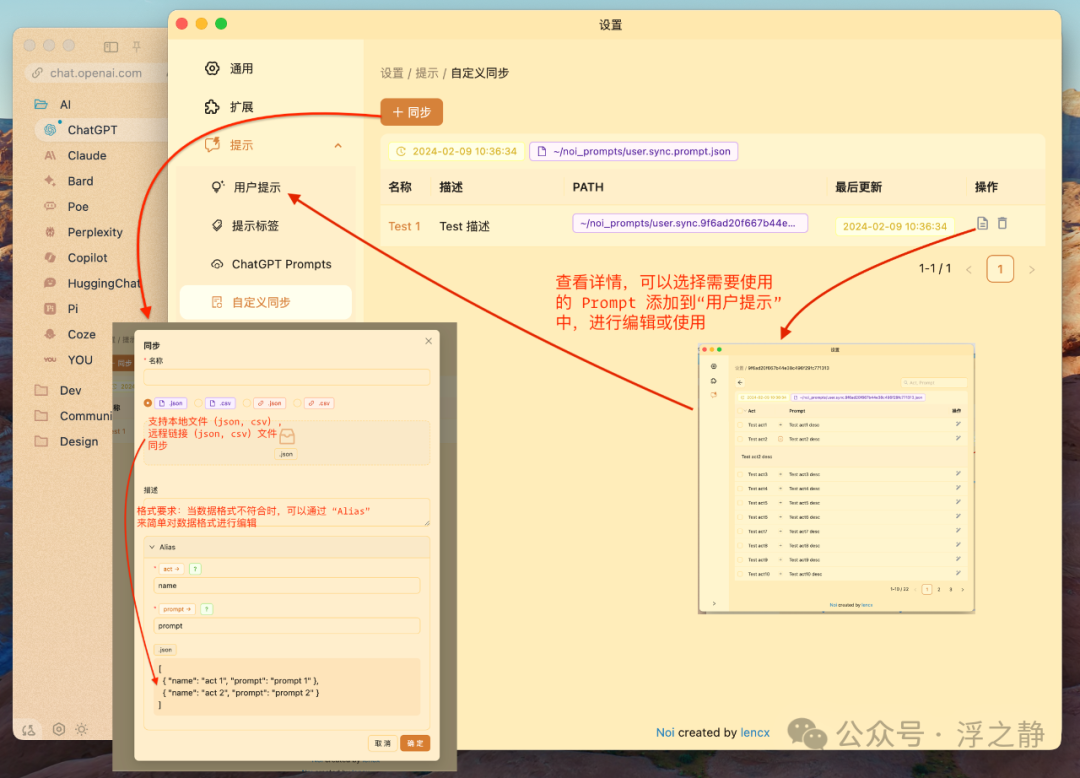The height and width of the screenshot is (778, 1080).
Task: Select the local file .json radio option
Action: click(148, 403)
